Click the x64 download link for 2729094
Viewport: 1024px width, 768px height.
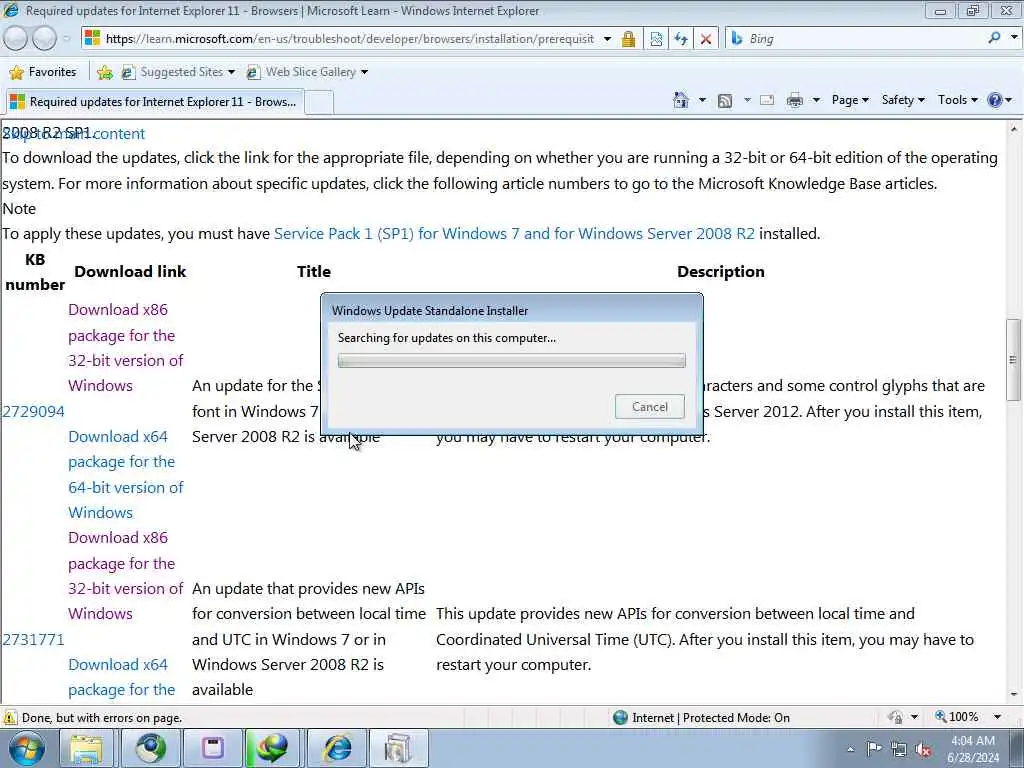coord(125,474)
